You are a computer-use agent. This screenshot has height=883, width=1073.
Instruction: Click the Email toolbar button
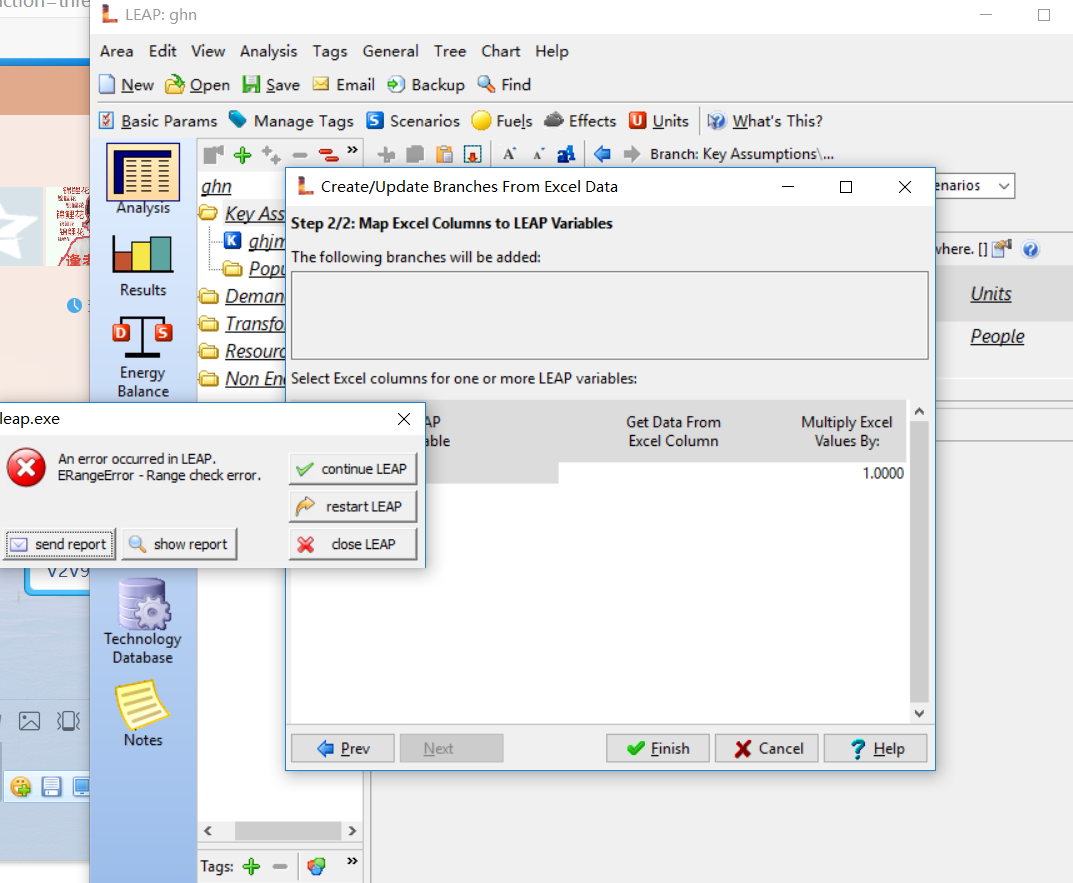tap(344, 85)
